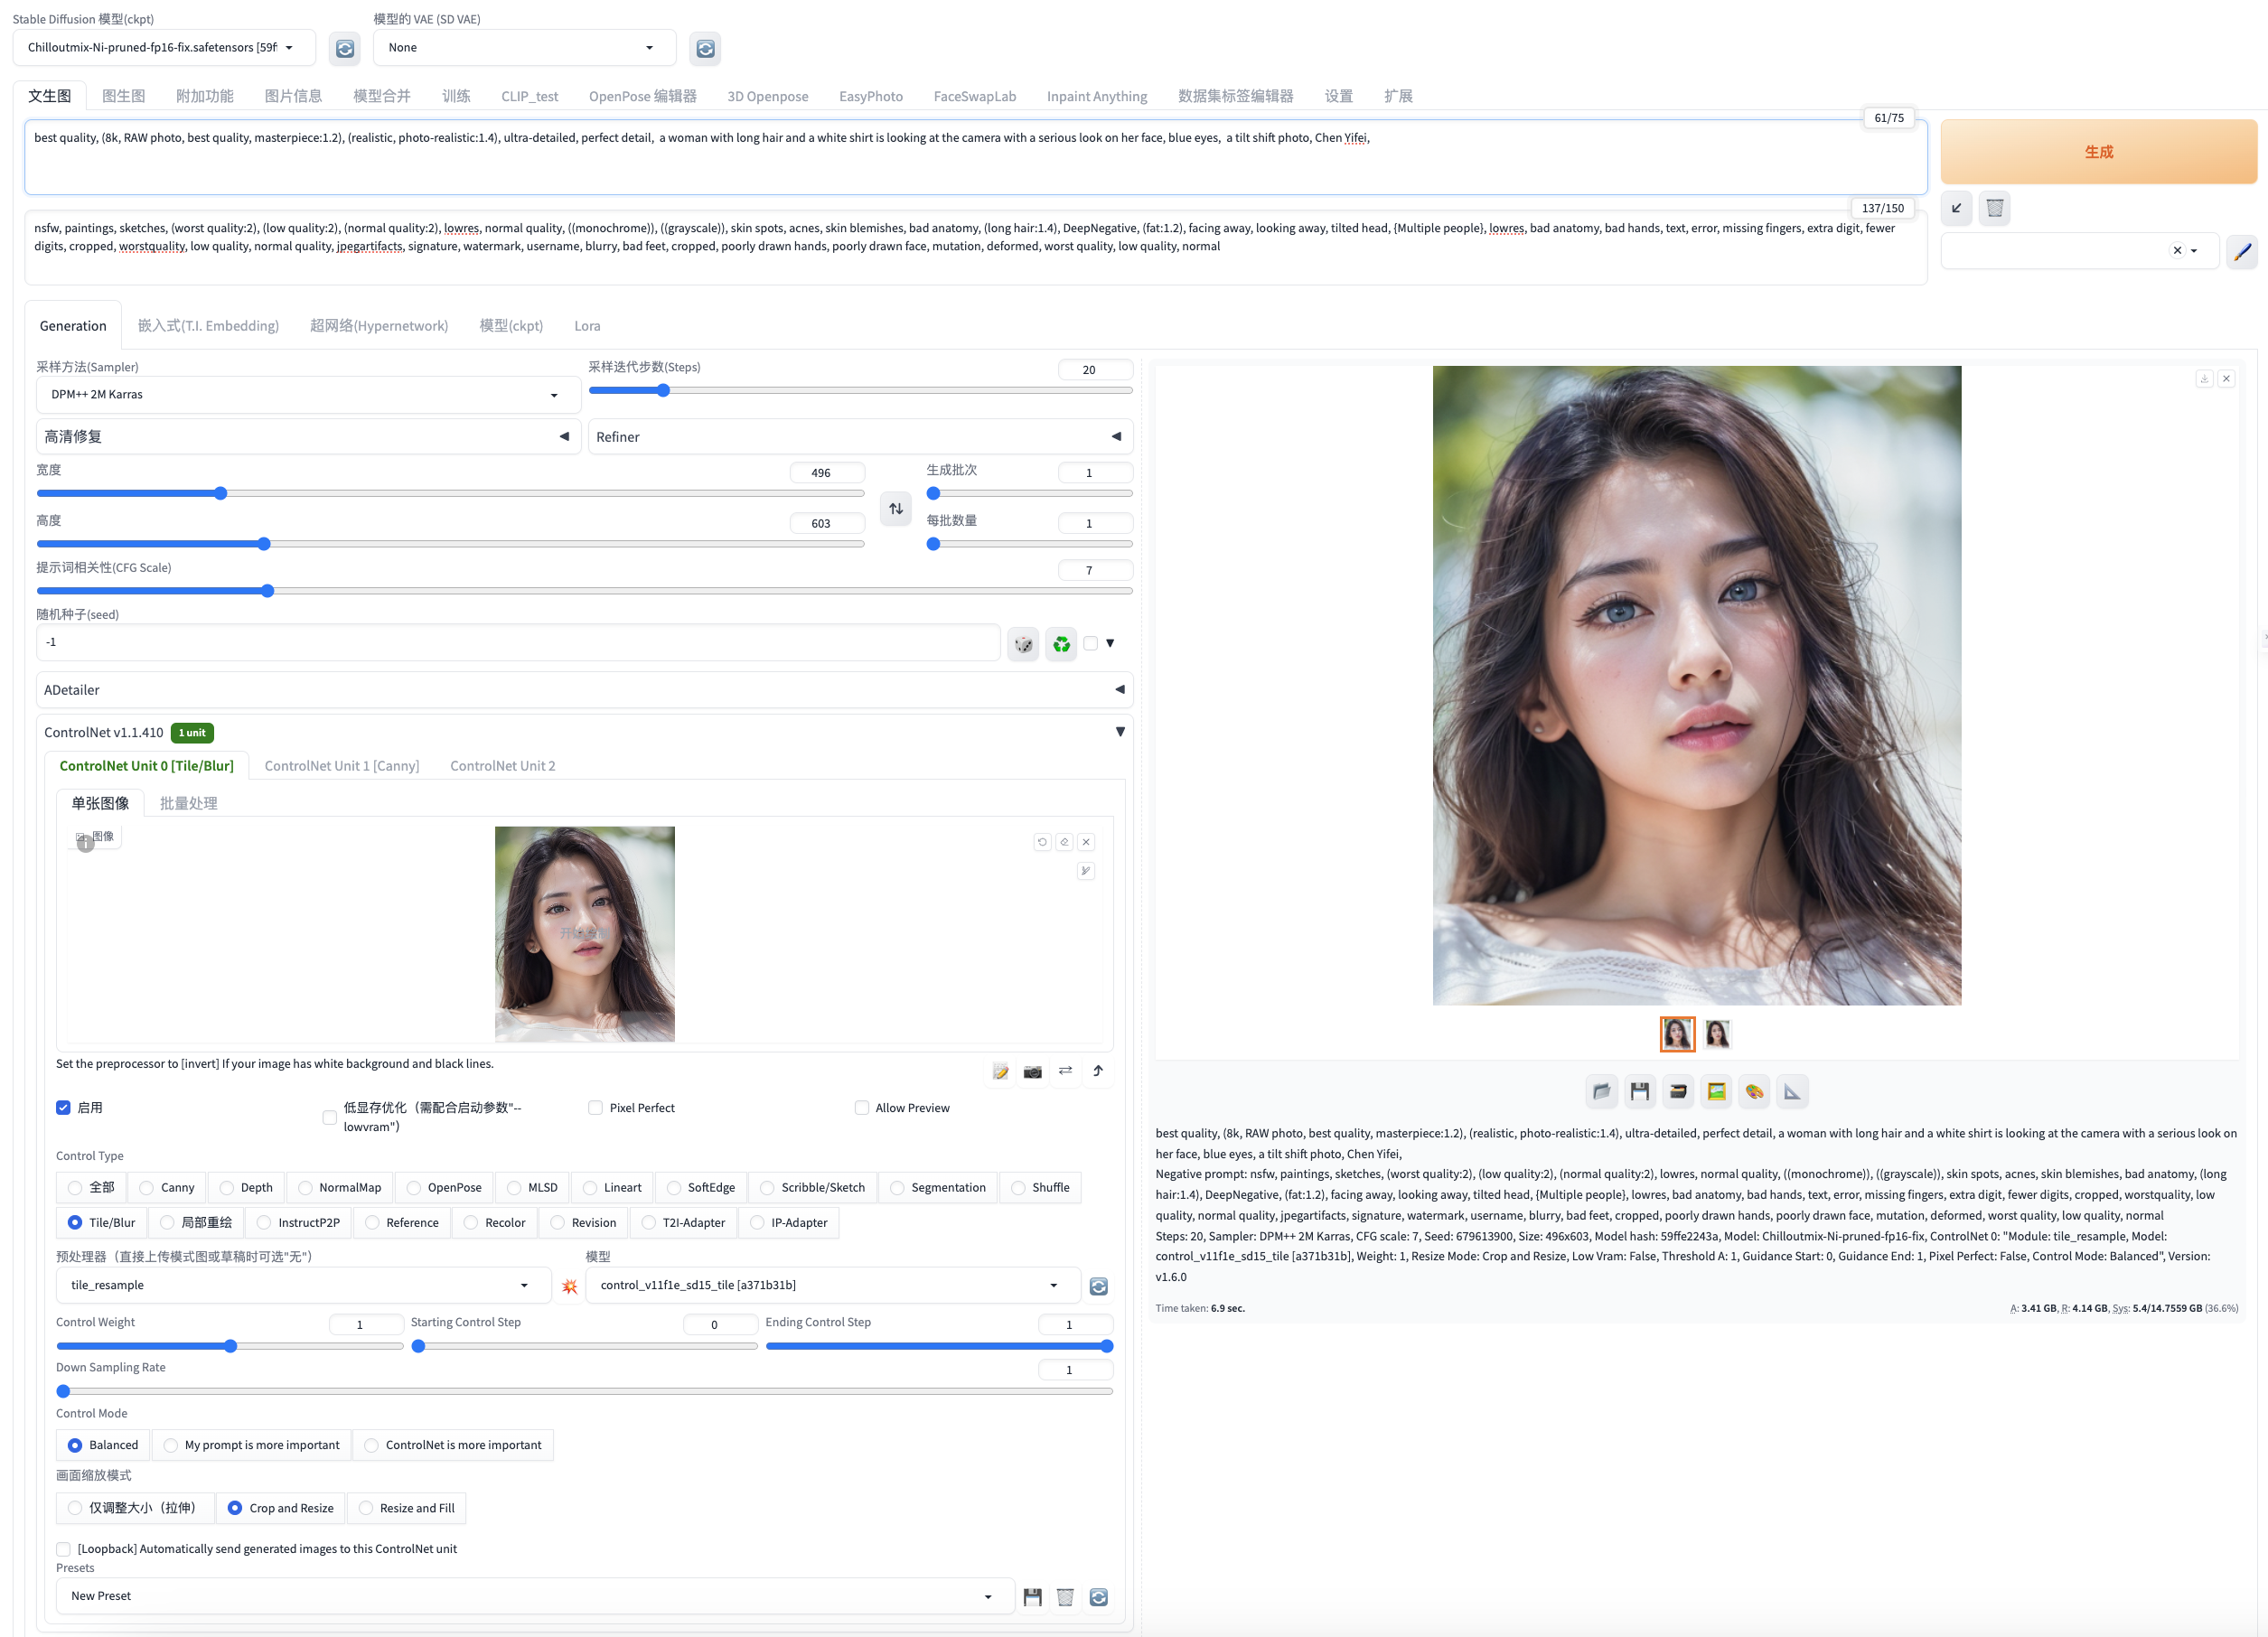Run preprocessor with the explosion icon
The width and height of the screenshot is (2268, 1637).
tap(569, 1286)
